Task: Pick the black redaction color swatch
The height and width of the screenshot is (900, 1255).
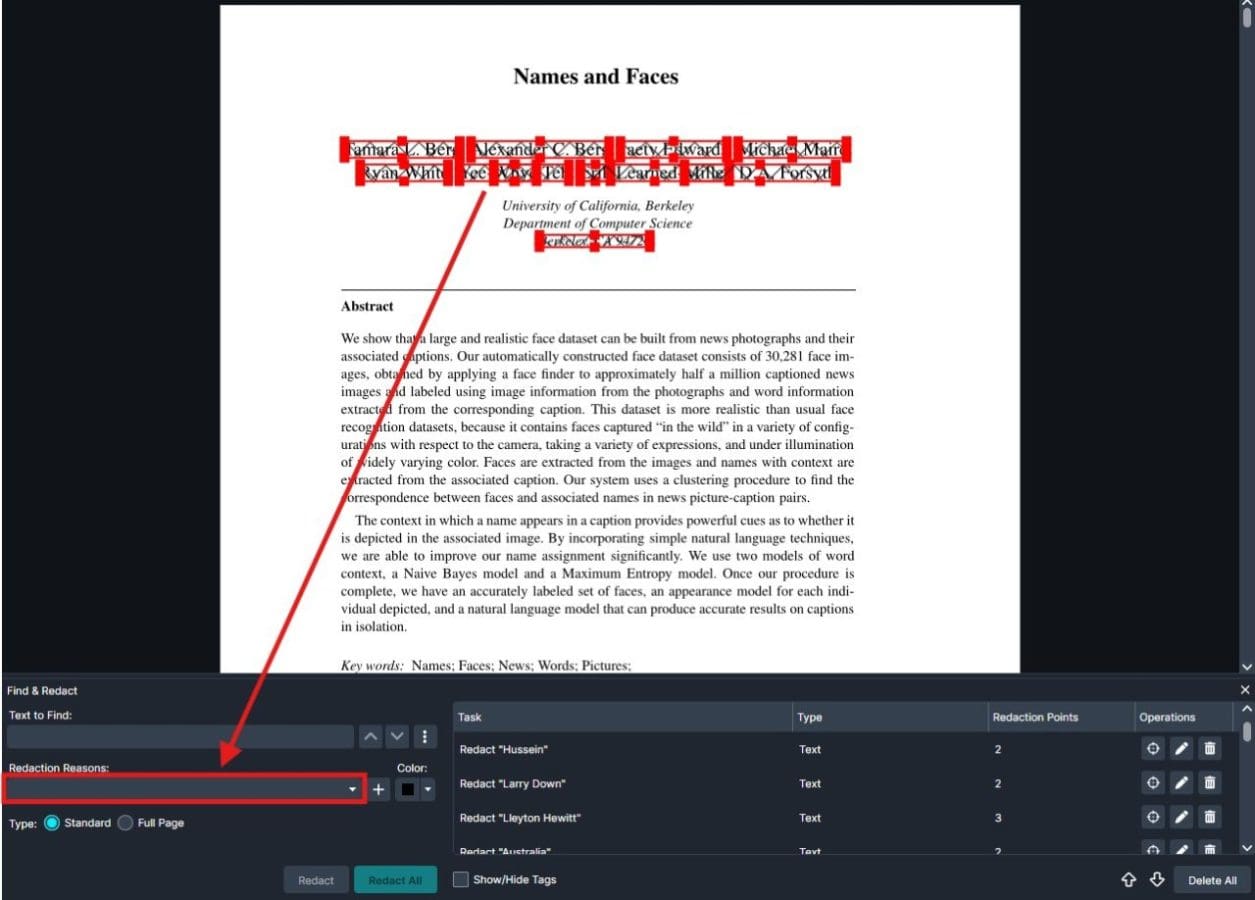Action: tap(410, 789)
